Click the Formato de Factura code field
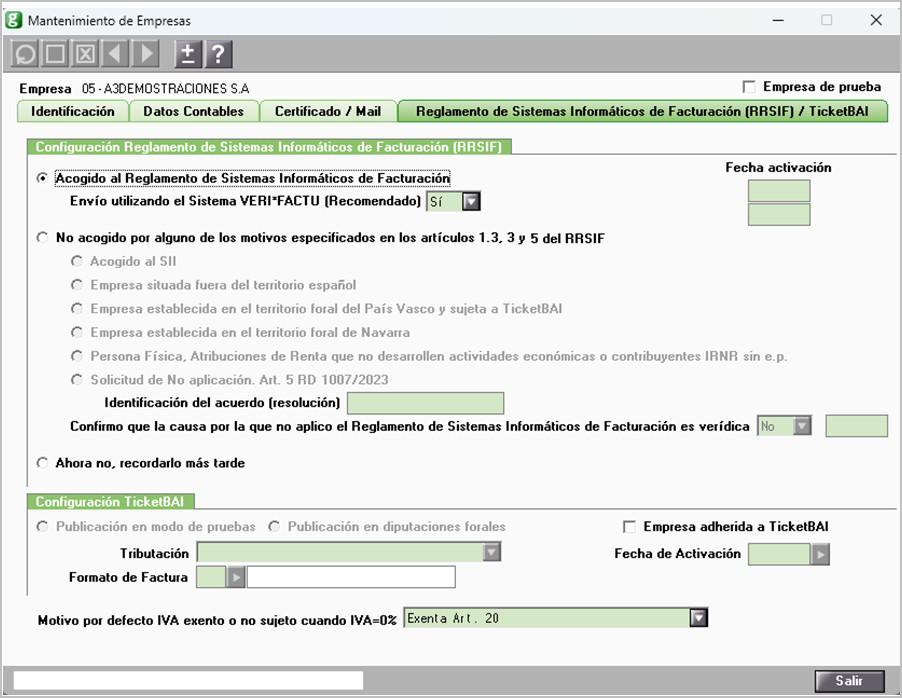This screenshot has height=698, width=902. pyautogui.click(x=211, y=577)
